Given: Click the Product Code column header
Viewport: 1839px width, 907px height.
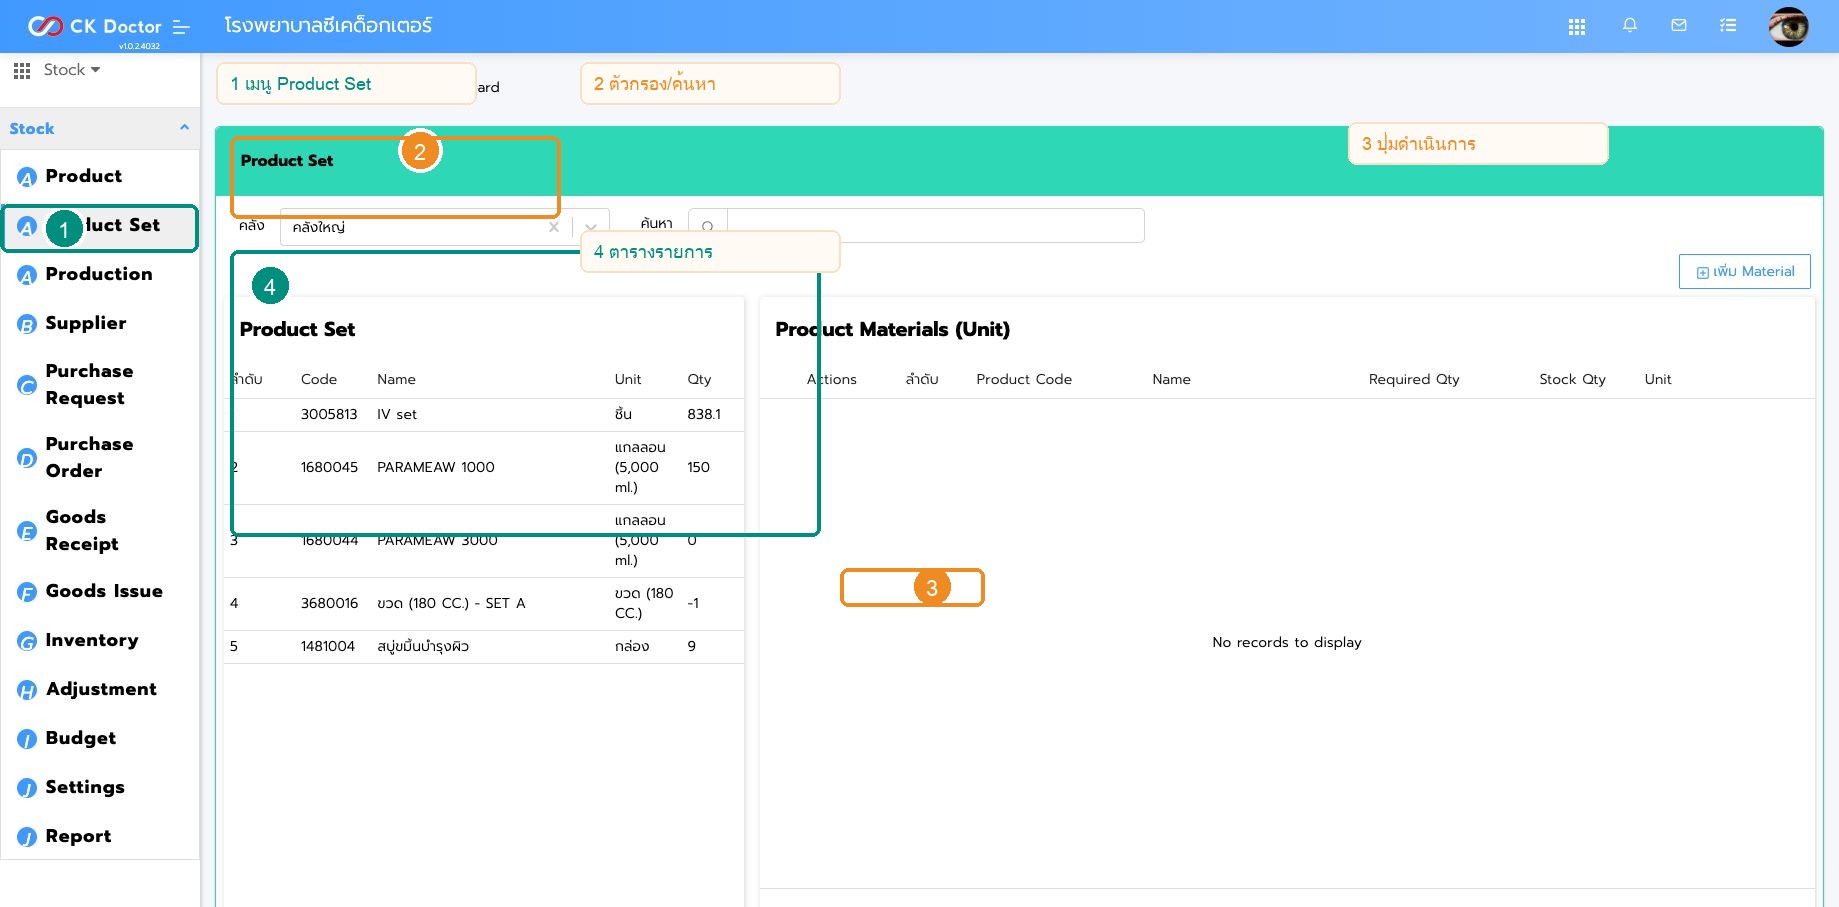Looking at the screenshot, I should [1024, 379].
